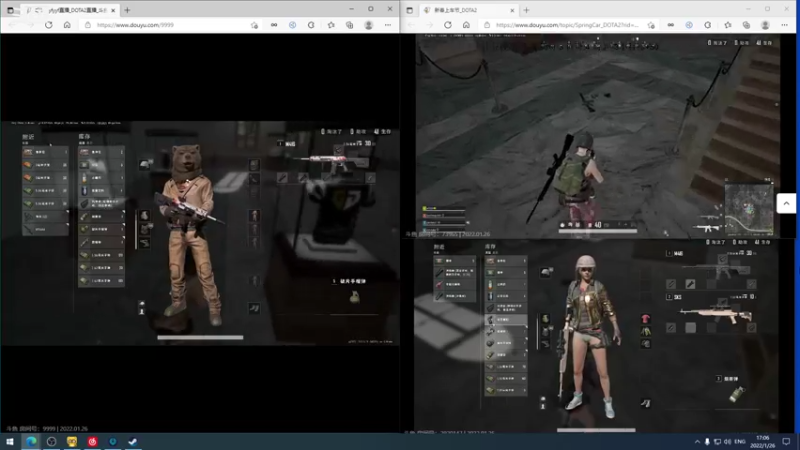Go to home page in right browser window
The image size is (800, 450).
tap(466, 24)
